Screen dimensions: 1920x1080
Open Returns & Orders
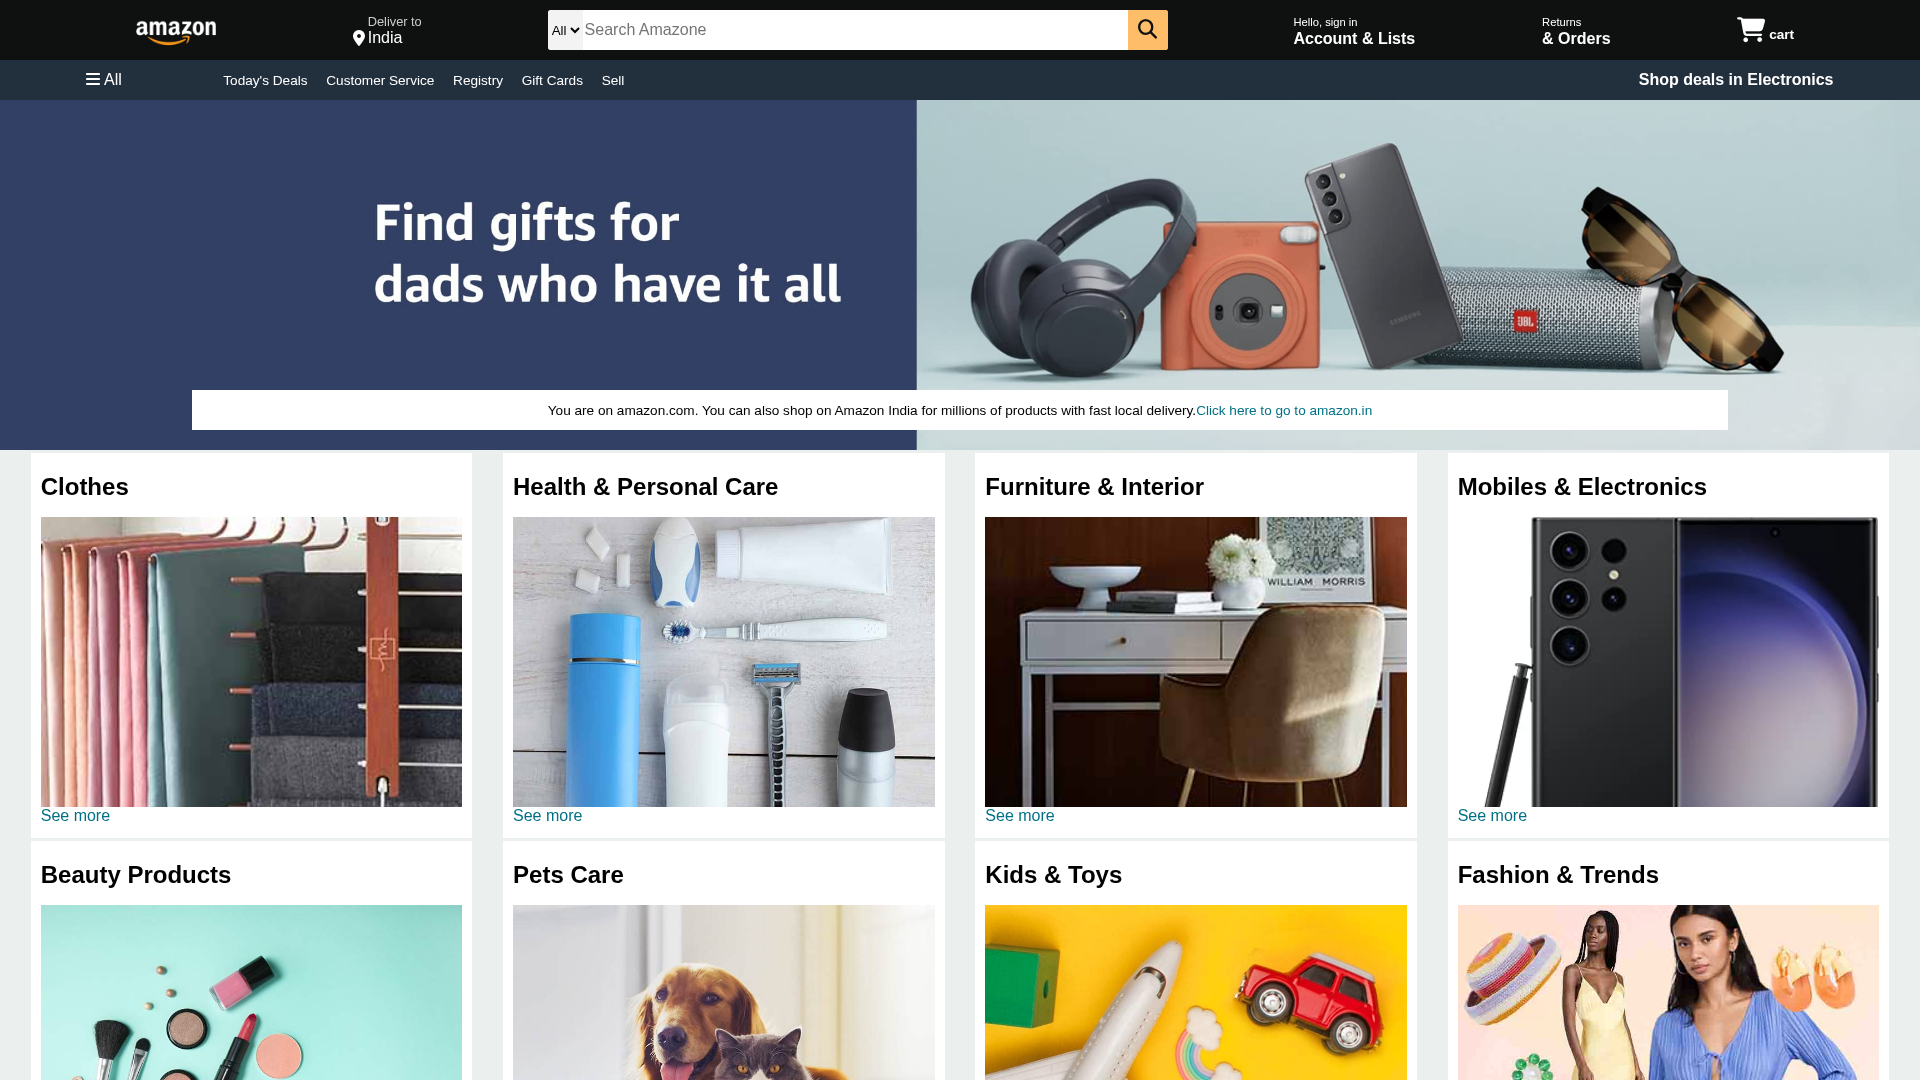click(x=1575, y=31)
